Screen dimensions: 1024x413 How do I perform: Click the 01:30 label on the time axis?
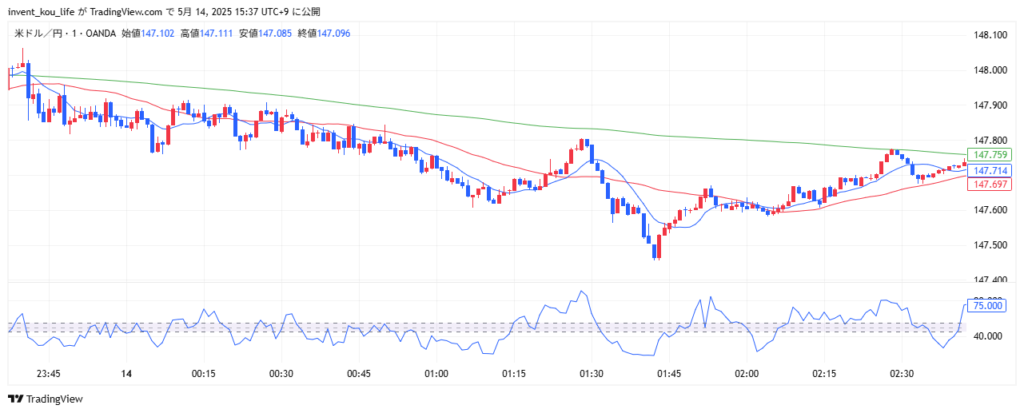(x=591, y=373)
